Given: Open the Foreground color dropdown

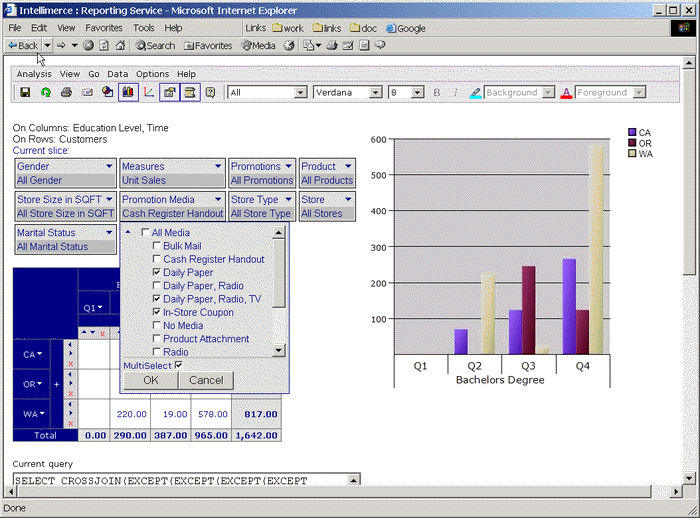Looking at the screenshot, I should click(639, 92).
